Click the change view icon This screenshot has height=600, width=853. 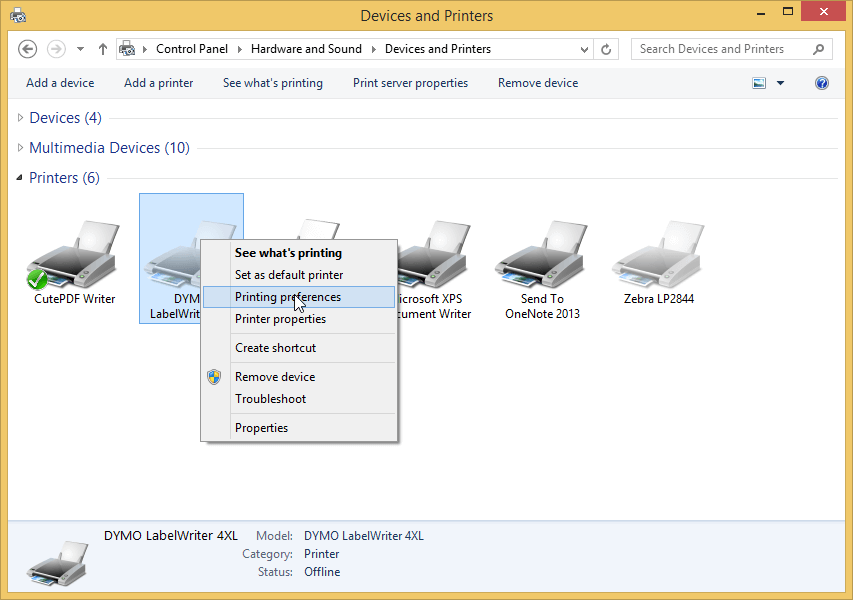click(759, 83)
